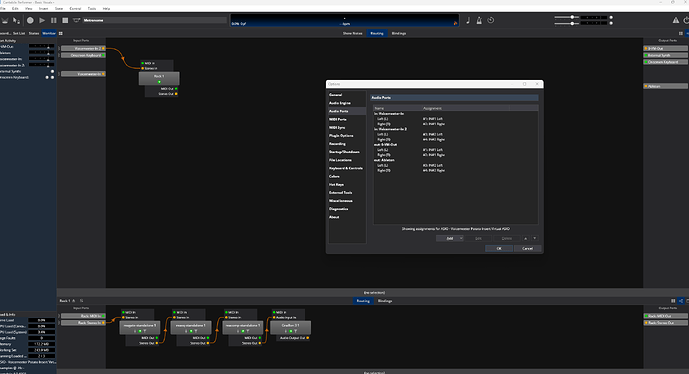689x374 pixels.
Task: Click the warning triangle icon
Action: pos(675,20)
